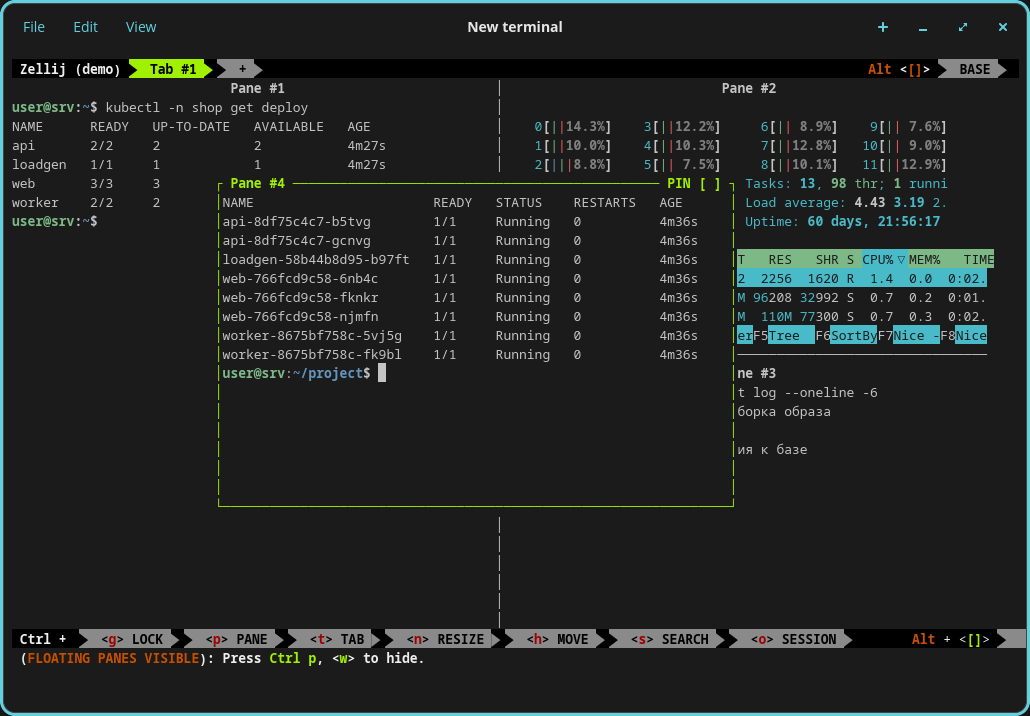
Task: Click htop F7 Nice - button
Action: pos(908,336)
